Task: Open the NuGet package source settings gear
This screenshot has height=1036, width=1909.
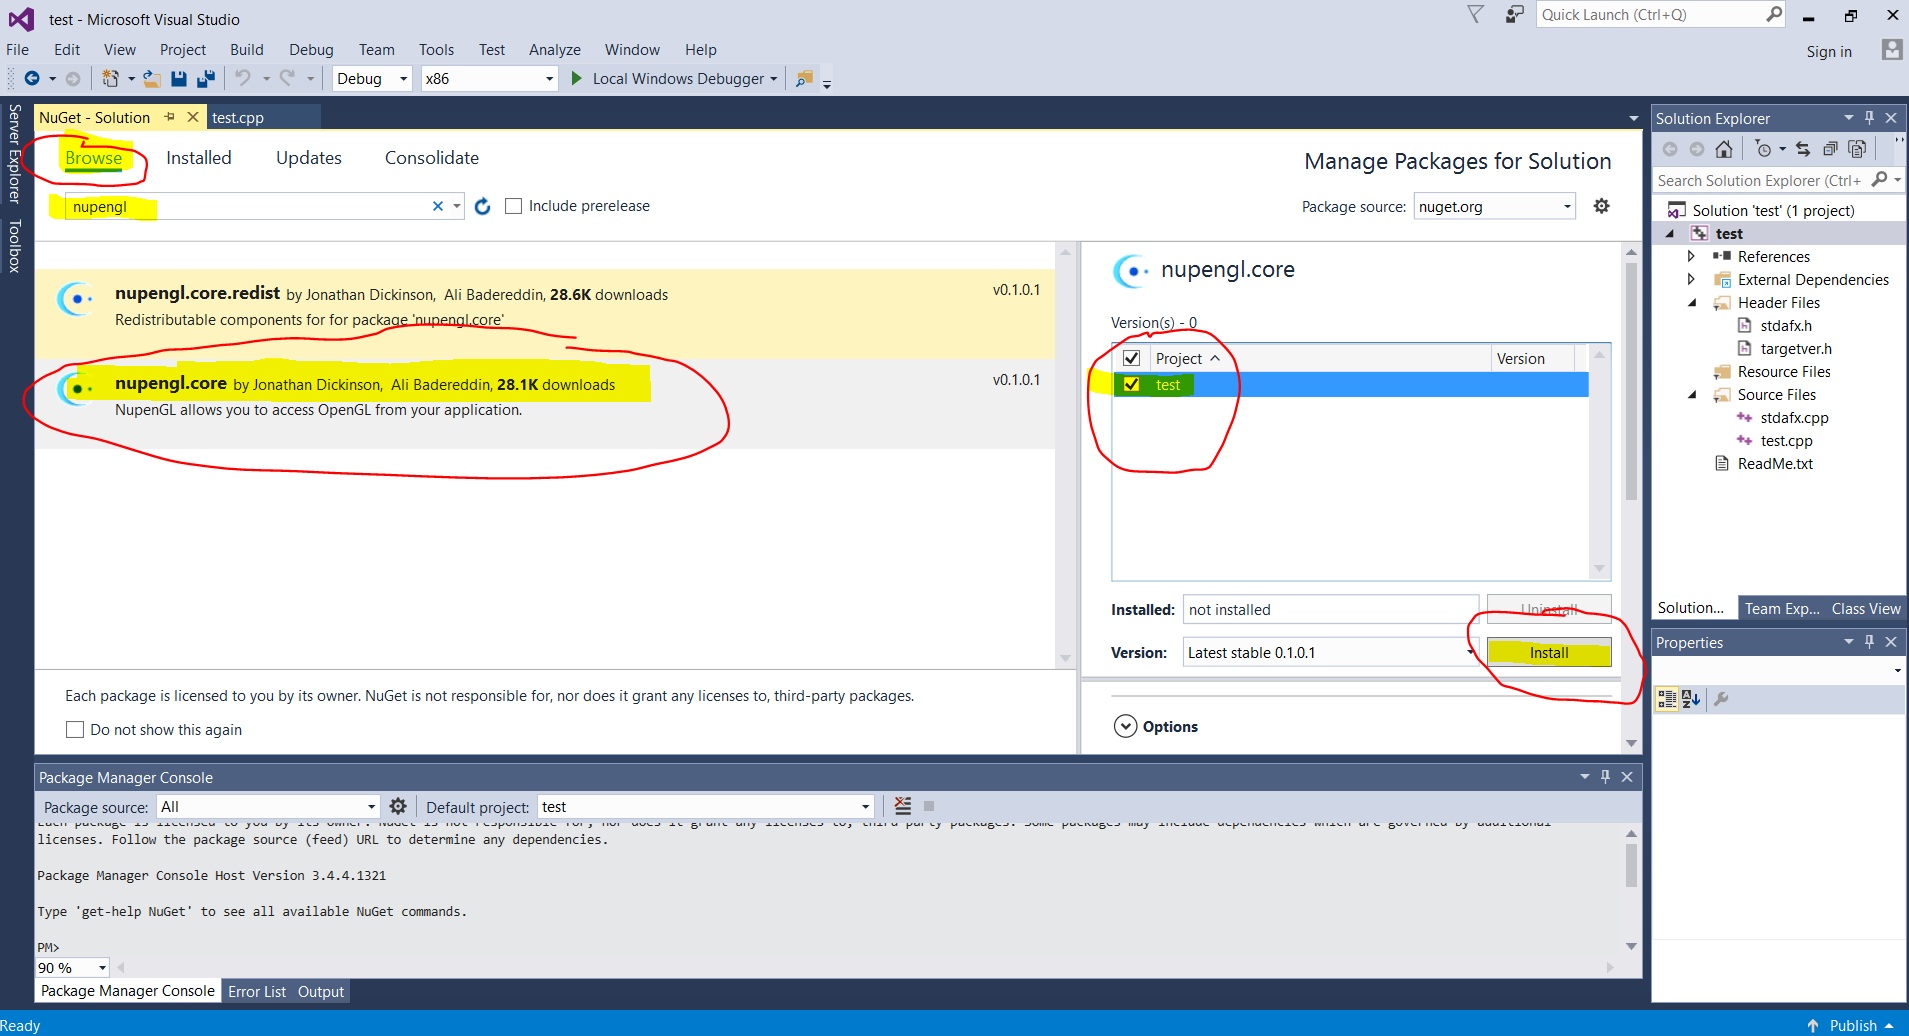Action: (1601, 206)
